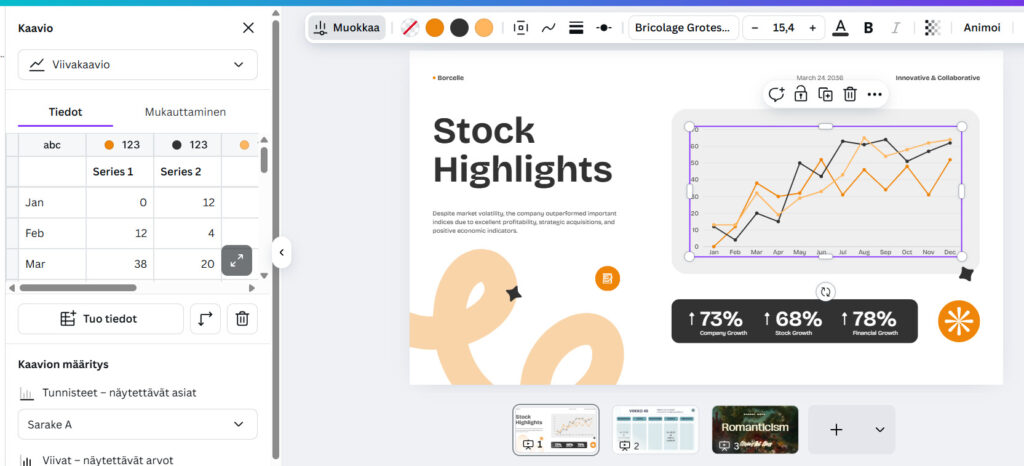This screenshot has width=1024, height=466.
Task: Open the transparency checkerboard tool
Action: coord(932,28)
